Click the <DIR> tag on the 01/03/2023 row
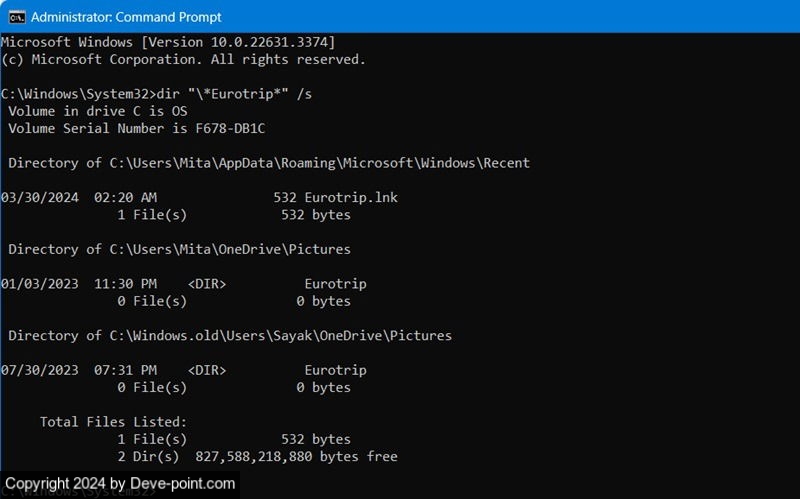This screenshot has height=499, width=800. pos(206,284)
